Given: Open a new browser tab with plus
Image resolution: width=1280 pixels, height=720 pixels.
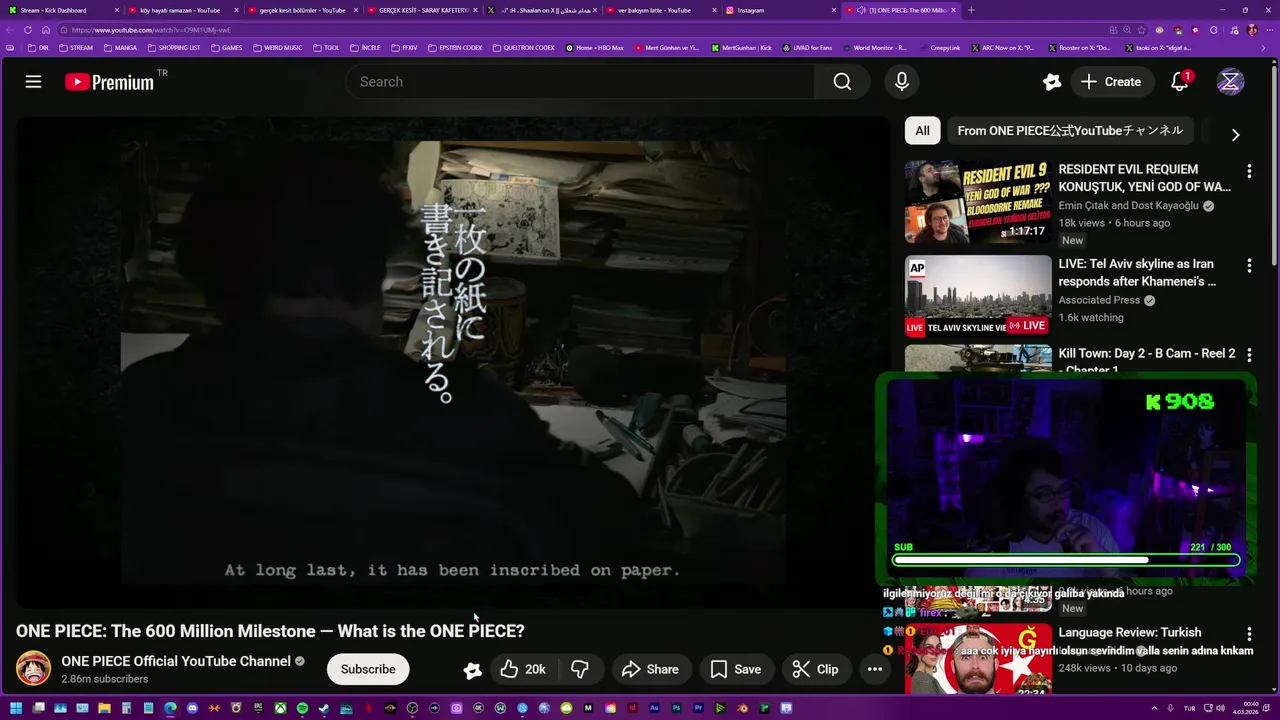Looking at the screenshot, I should pos(971,10).
